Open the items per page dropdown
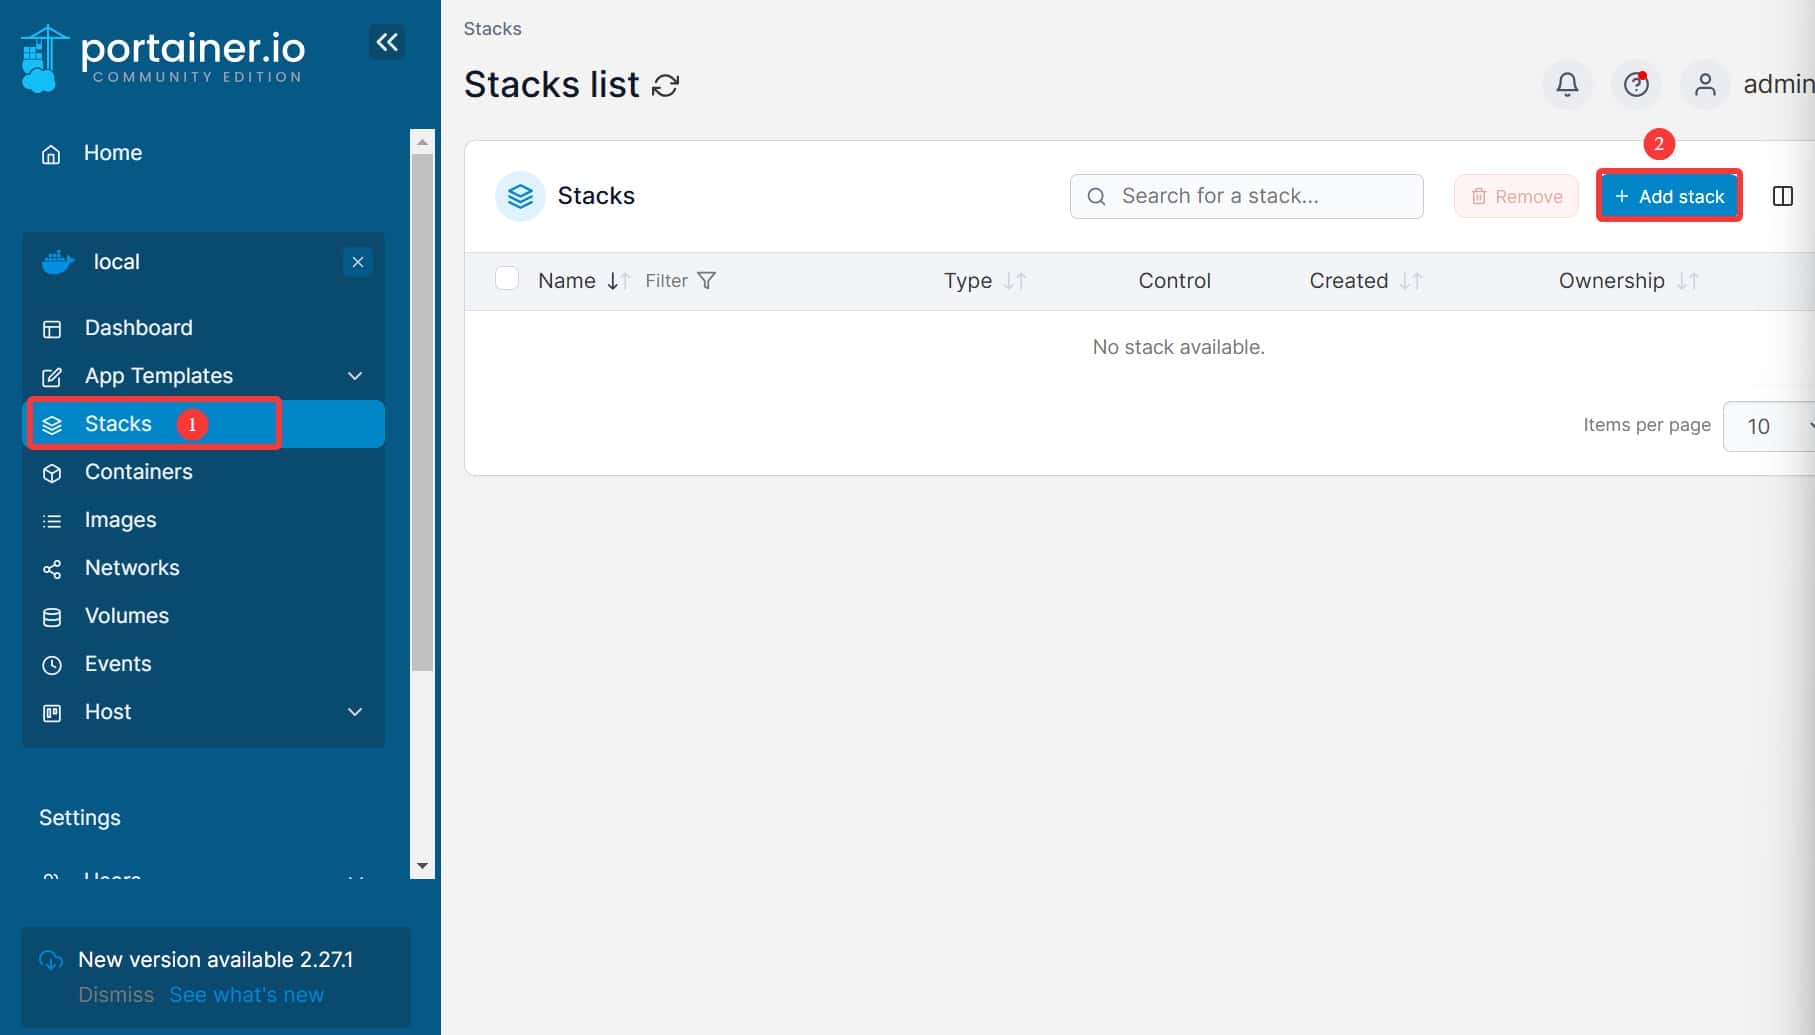The height and width of the screenshot is (1035, 1815). (x=1768, y=426)
